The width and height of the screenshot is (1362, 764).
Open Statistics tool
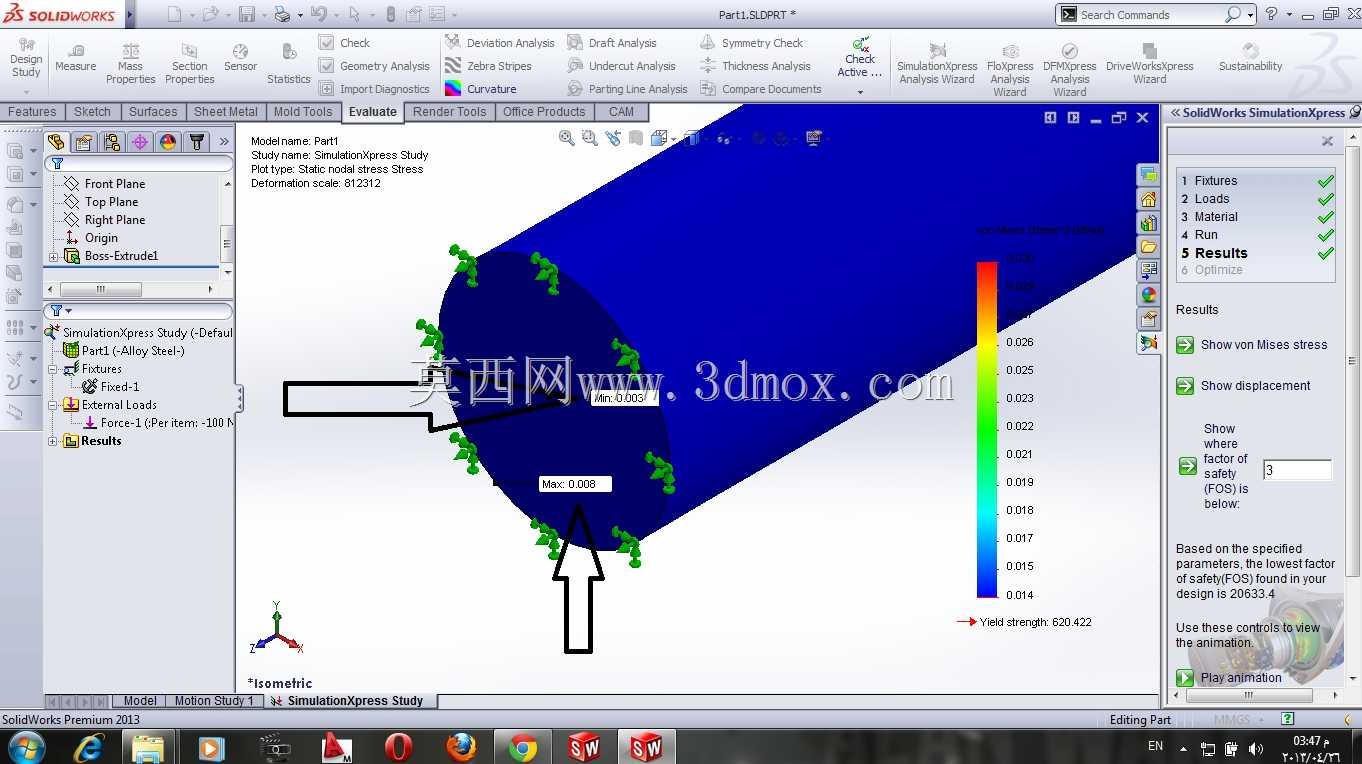(289, 63)
